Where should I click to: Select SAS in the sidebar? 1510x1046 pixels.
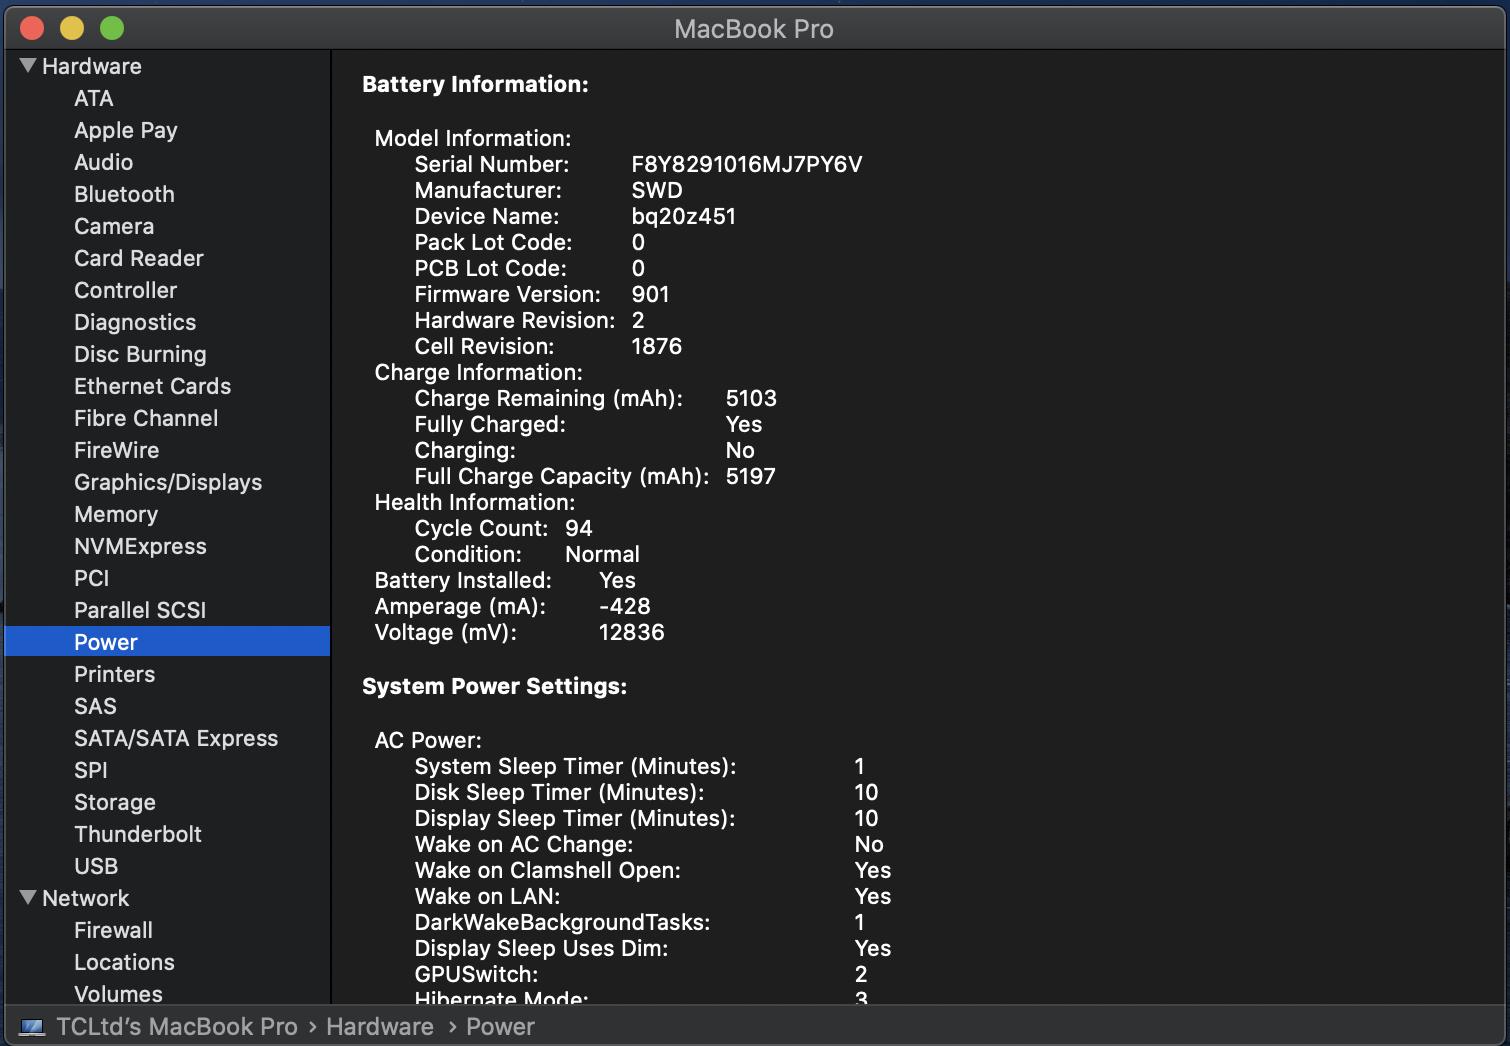[95, 706]
